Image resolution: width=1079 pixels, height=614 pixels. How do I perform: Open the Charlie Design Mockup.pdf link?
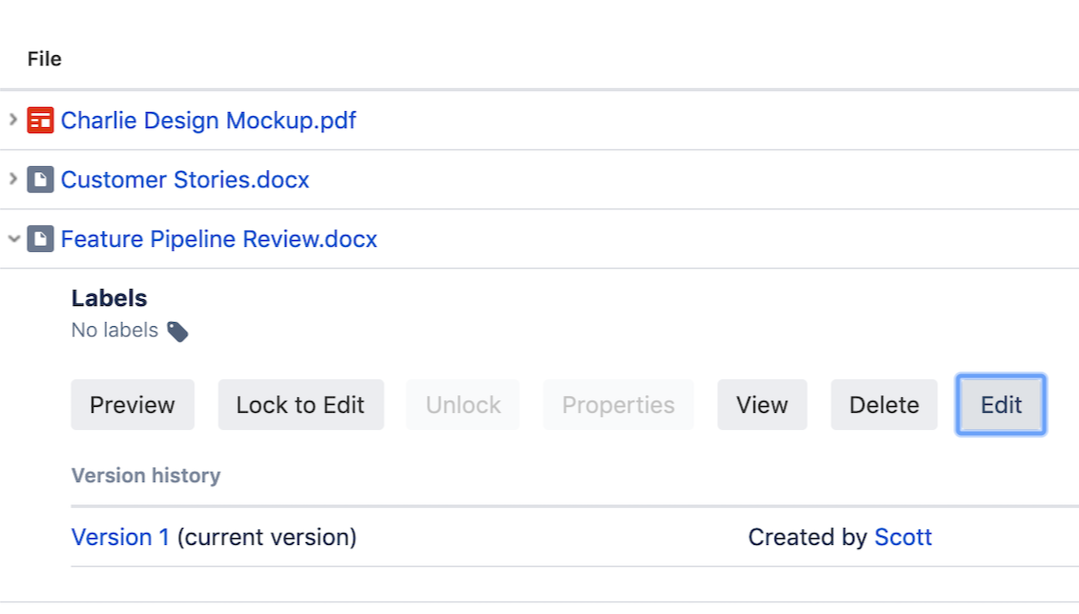(x=208, y=121)
